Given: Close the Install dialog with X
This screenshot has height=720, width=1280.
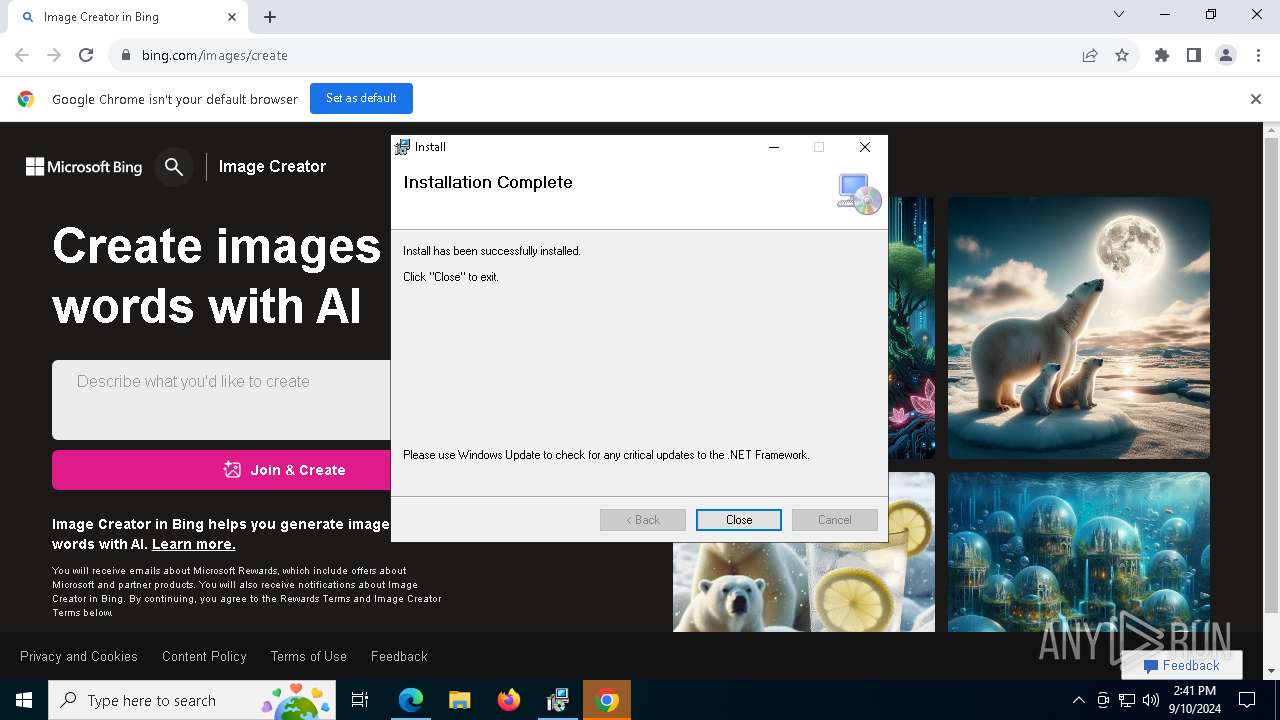Looking at the screenshot, I should 865,147.
